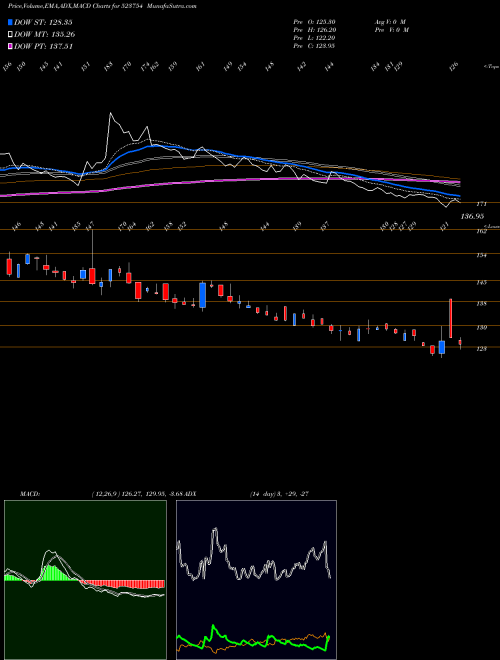The height and width of the screenshot is (660, 500).
Task: Click the 138 price axis label
Action: click(x=481, y=303)
